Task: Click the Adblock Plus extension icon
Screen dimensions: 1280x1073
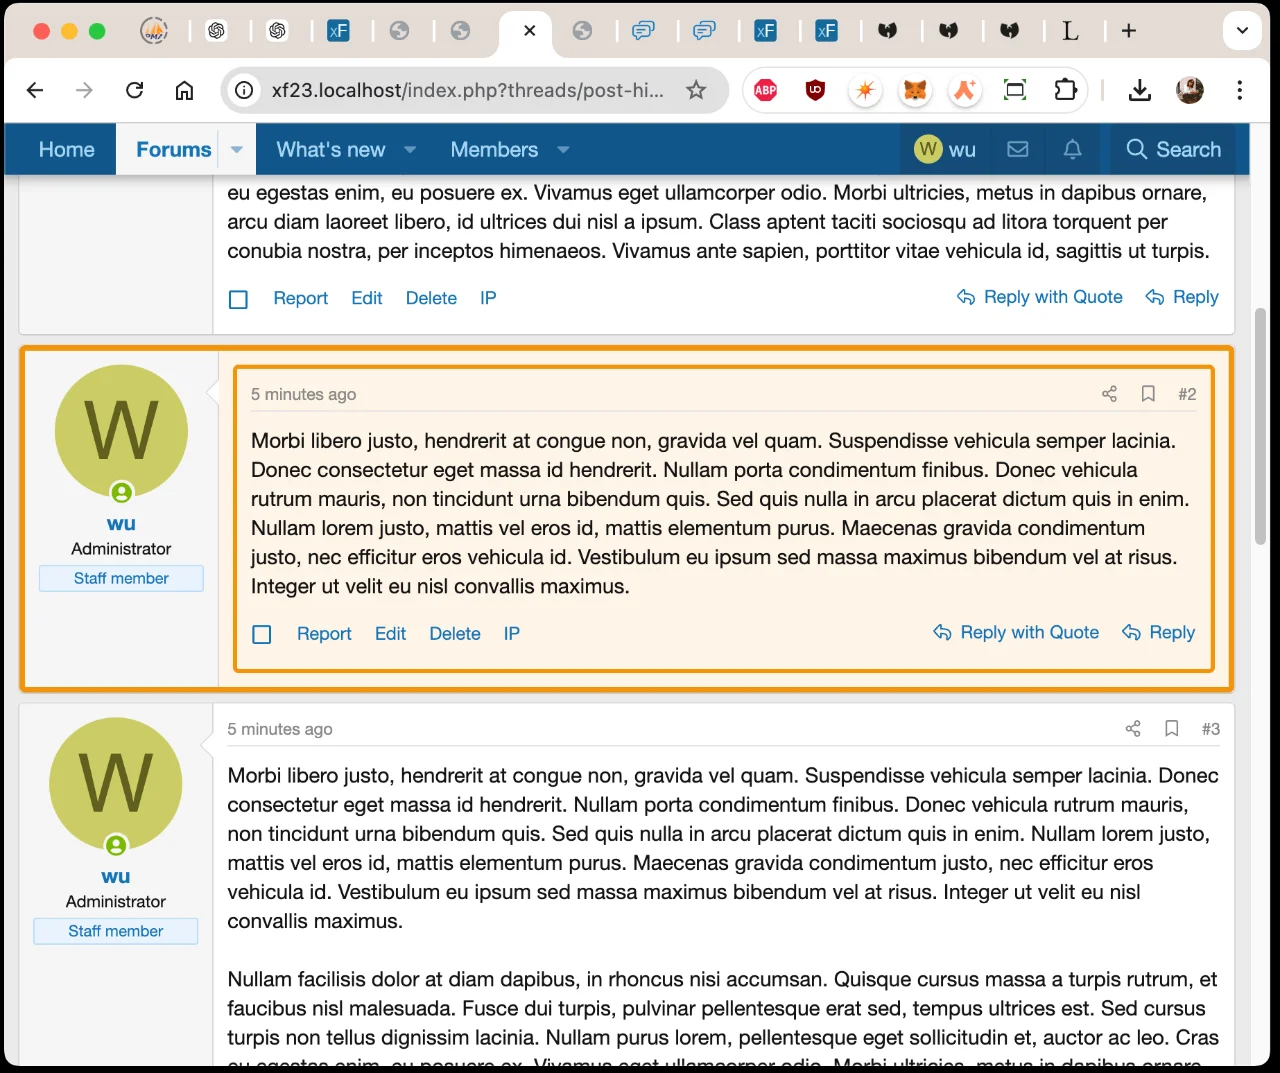Action: coord(766,90)
